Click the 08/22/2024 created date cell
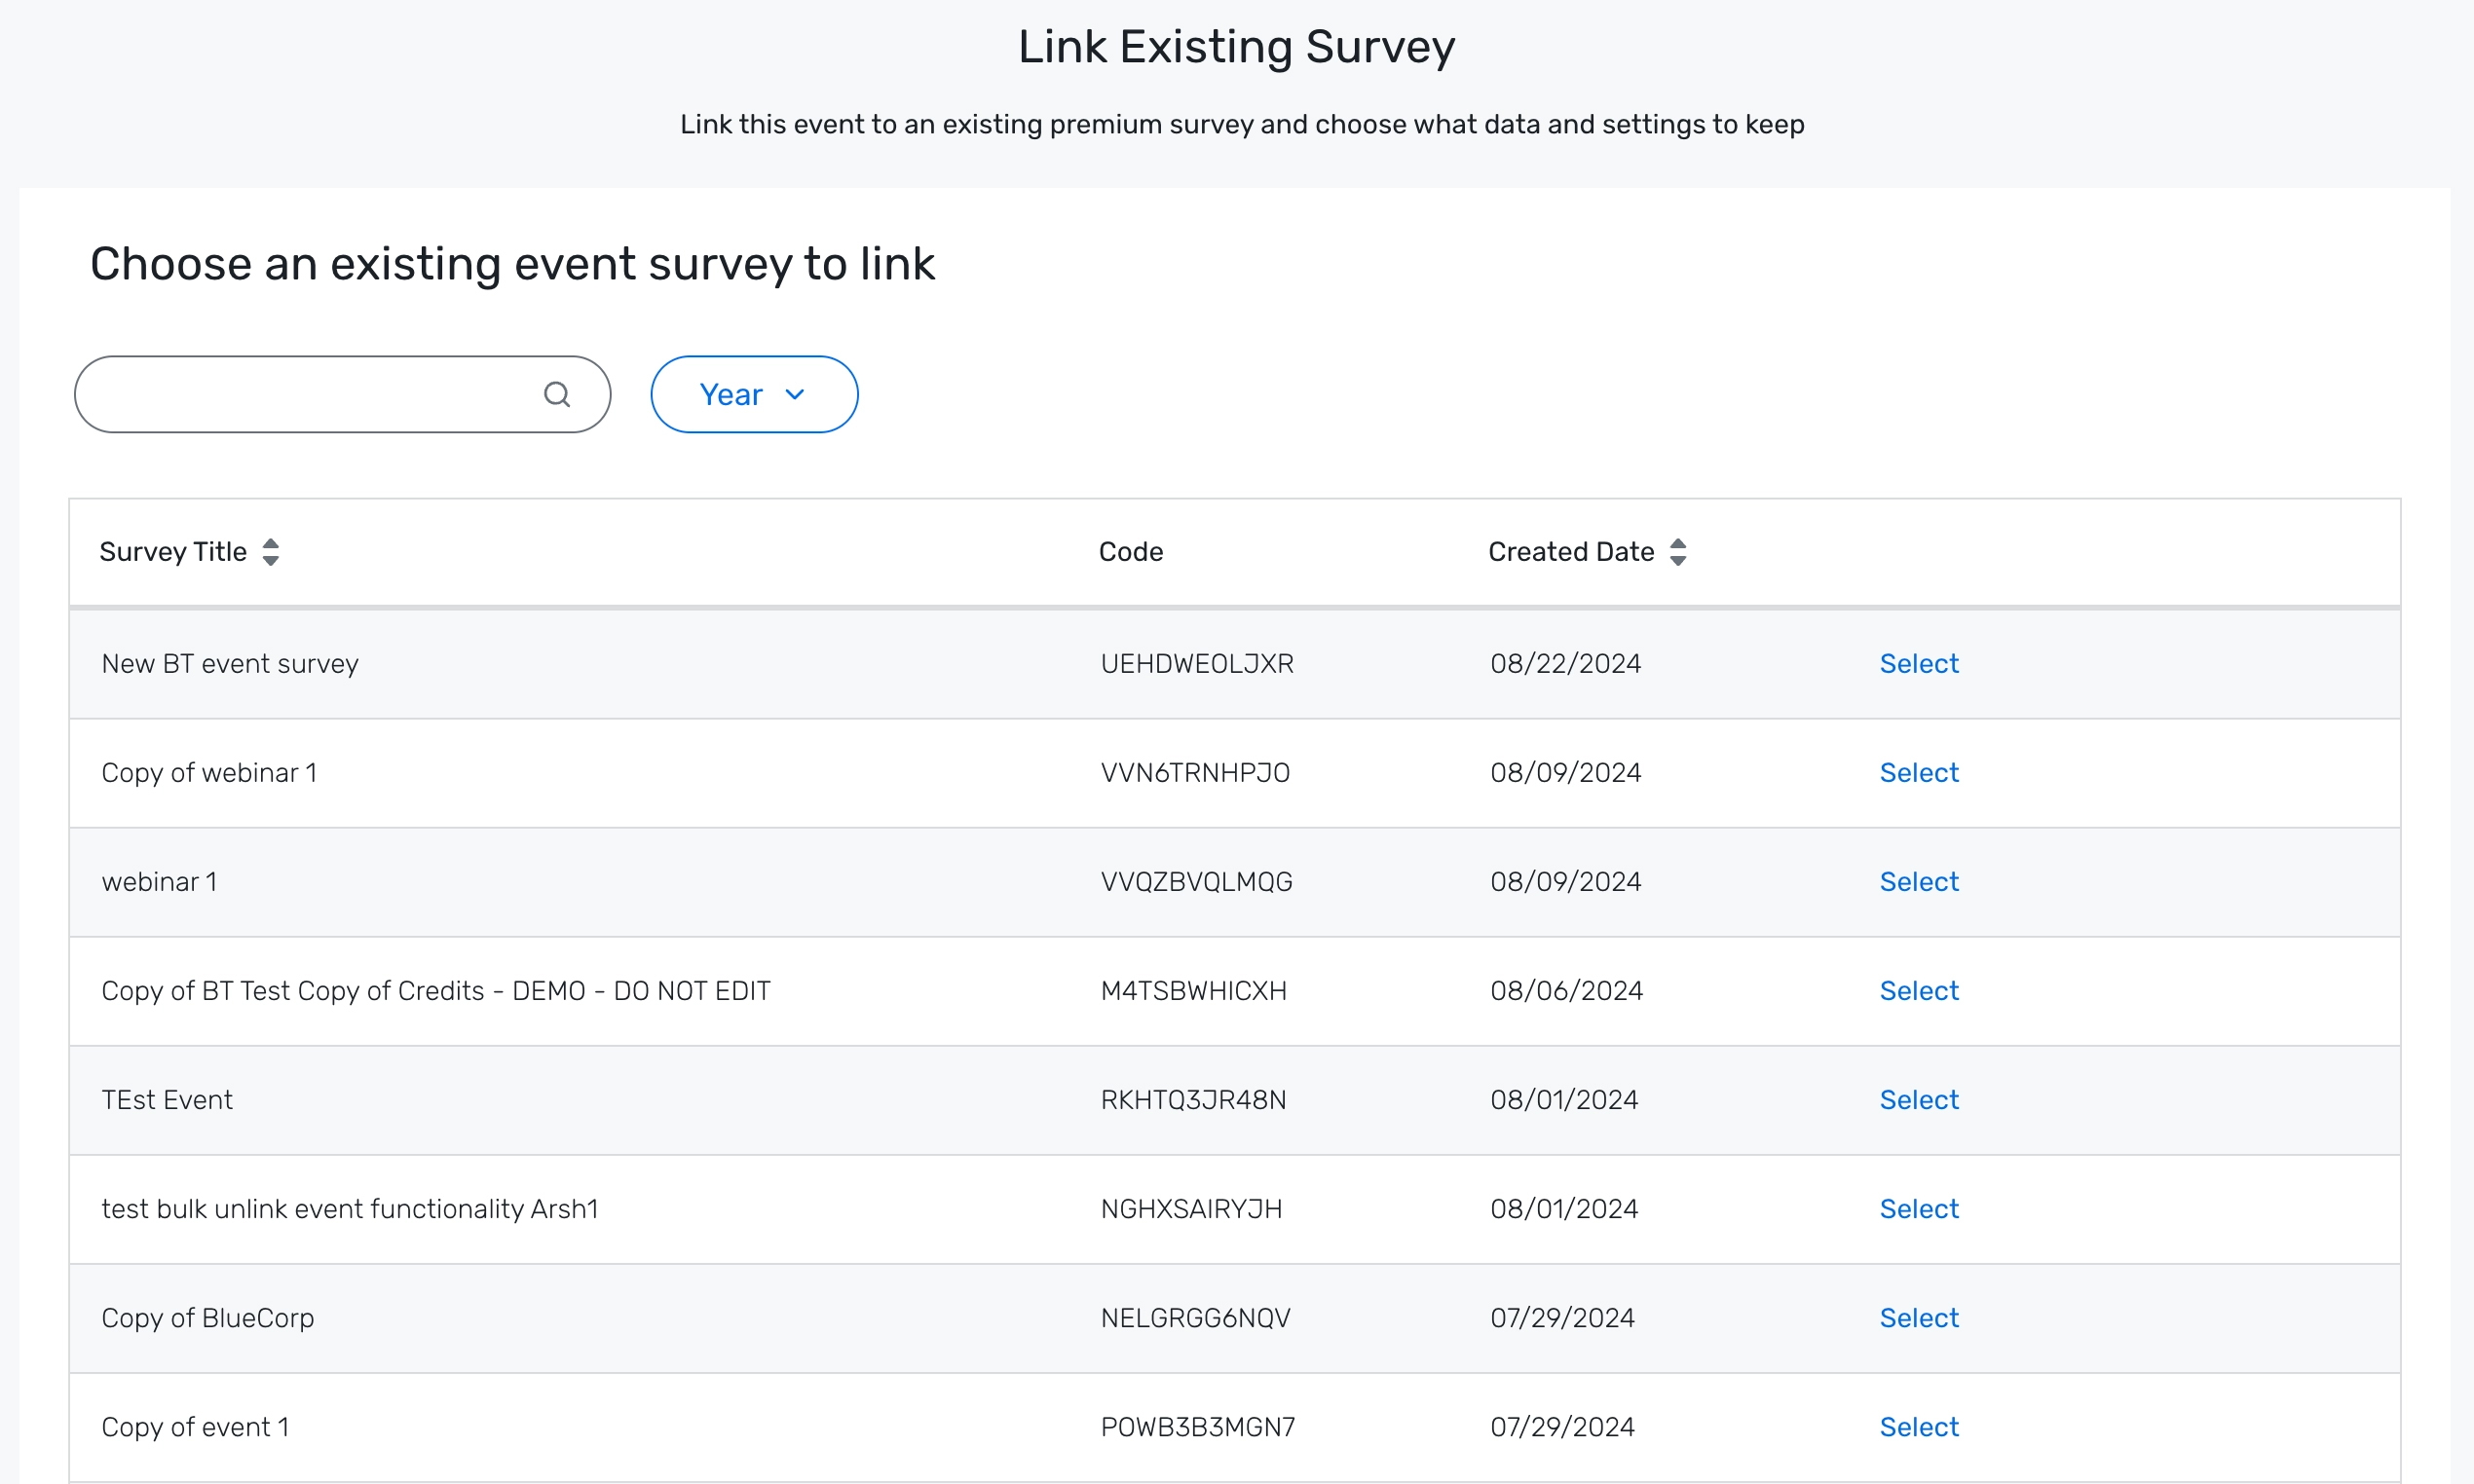2474x1484 pixels. pyautogui.click(x=1565, y=663)
